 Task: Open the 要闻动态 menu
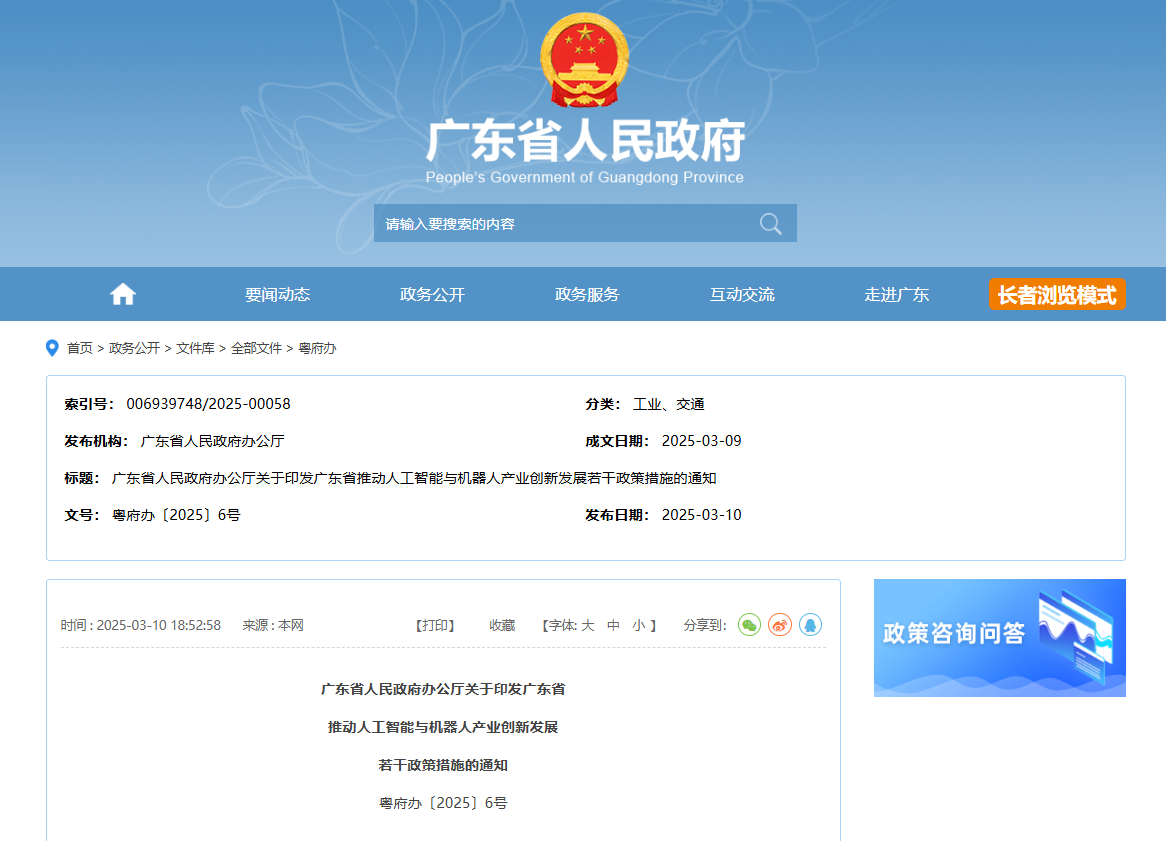coord(277,294)
